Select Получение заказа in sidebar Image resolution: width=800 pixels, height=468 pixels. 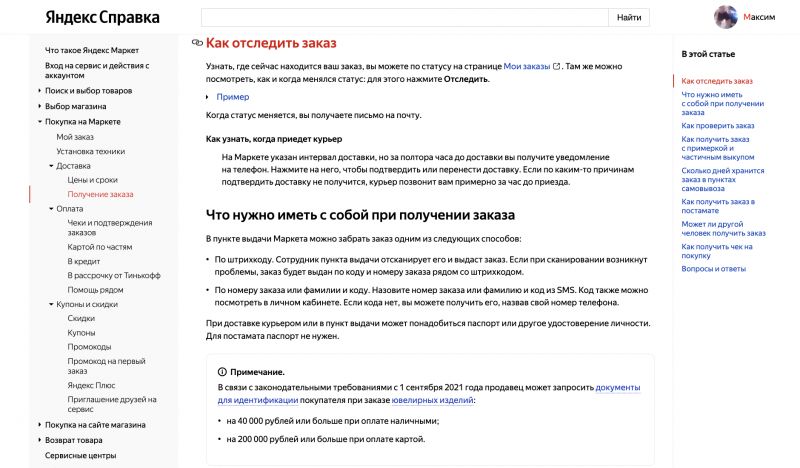[x=101, y=194]
